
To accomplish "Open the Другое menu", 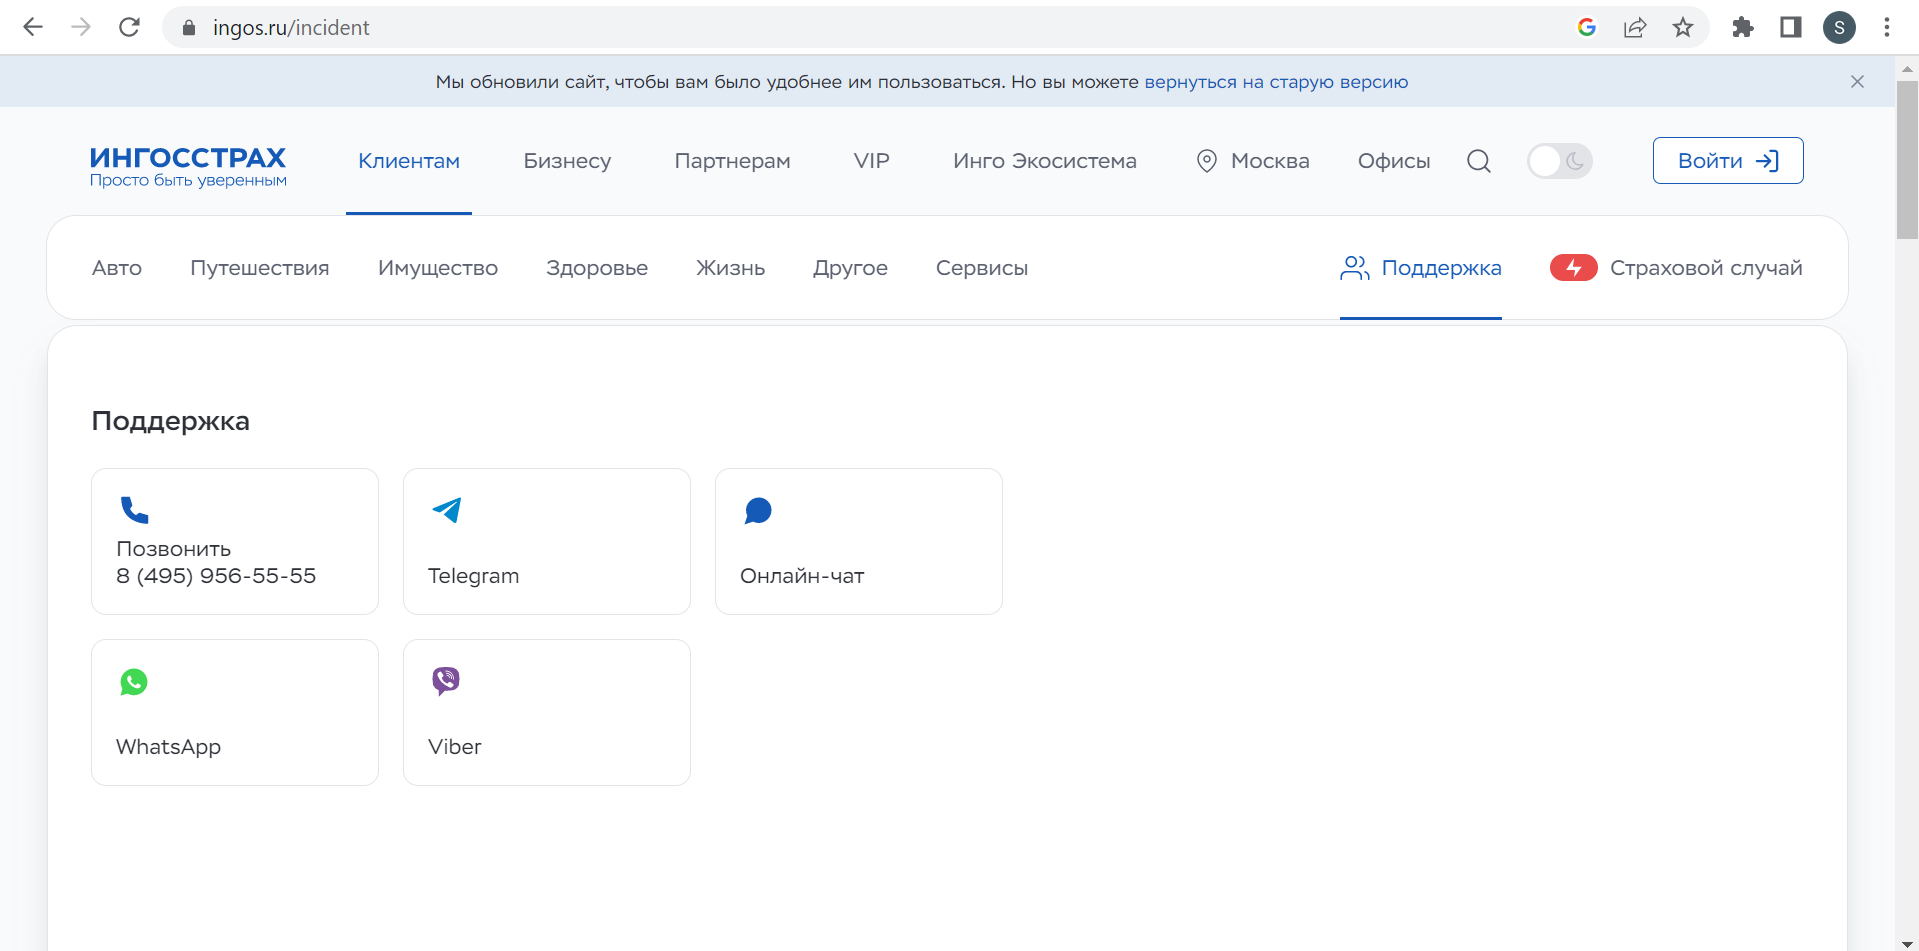I will point(850,268).
